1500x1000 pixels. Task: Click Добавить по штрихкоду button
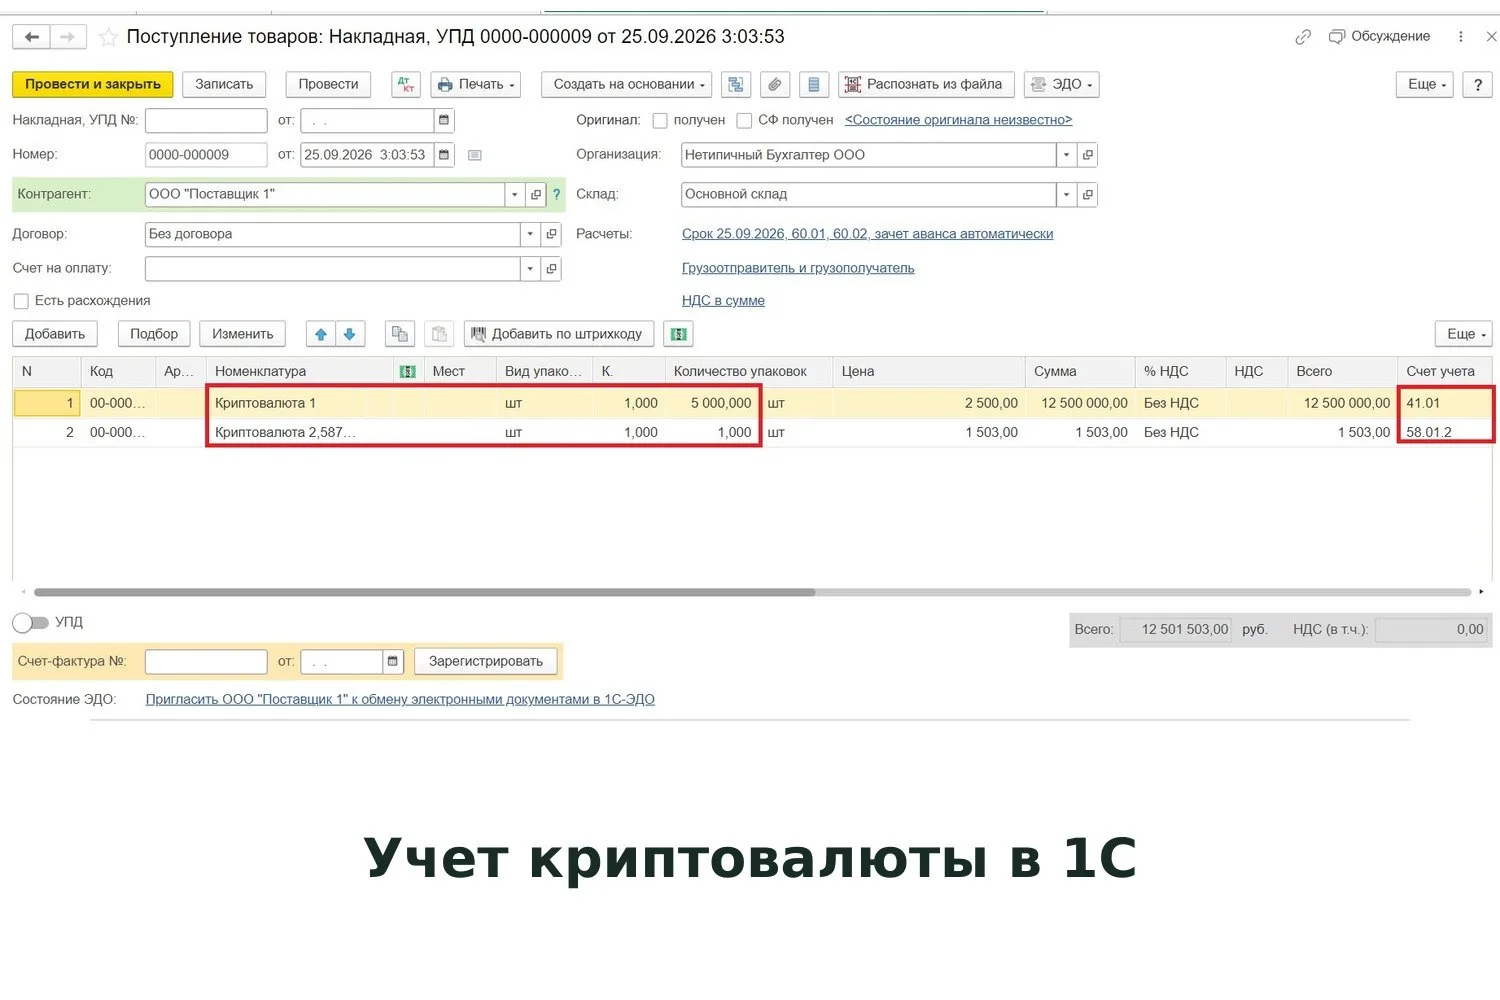pos(559,334)
